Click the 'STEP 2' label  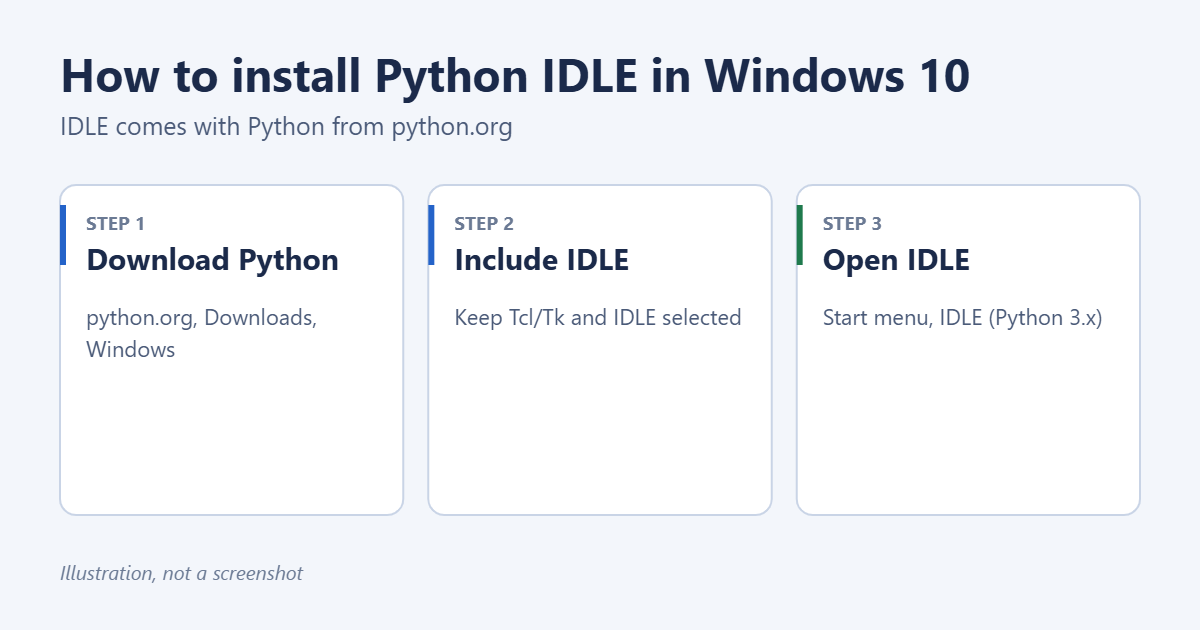[x=484, y=224]
